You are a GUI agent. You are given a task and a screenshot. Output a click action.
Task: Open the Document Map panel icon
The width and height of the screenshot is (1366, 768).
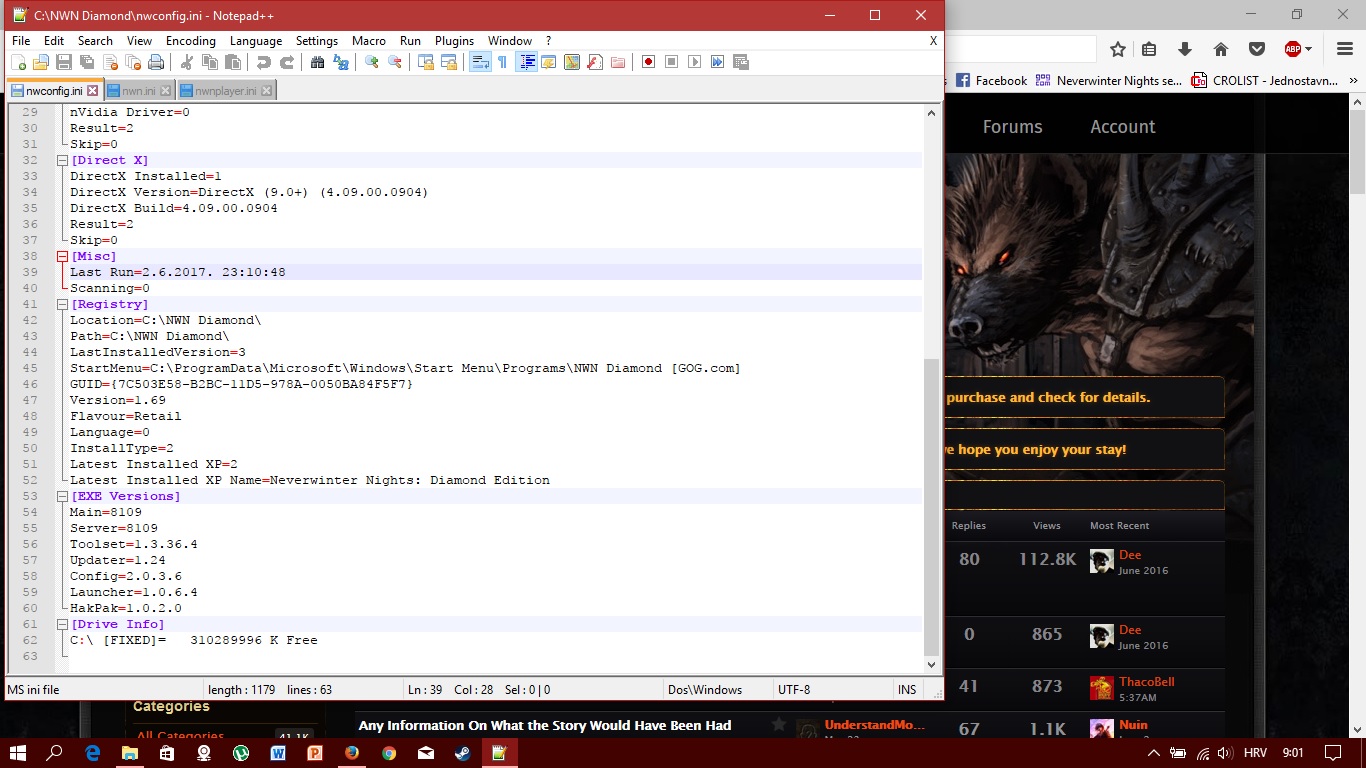coord(572,62)
